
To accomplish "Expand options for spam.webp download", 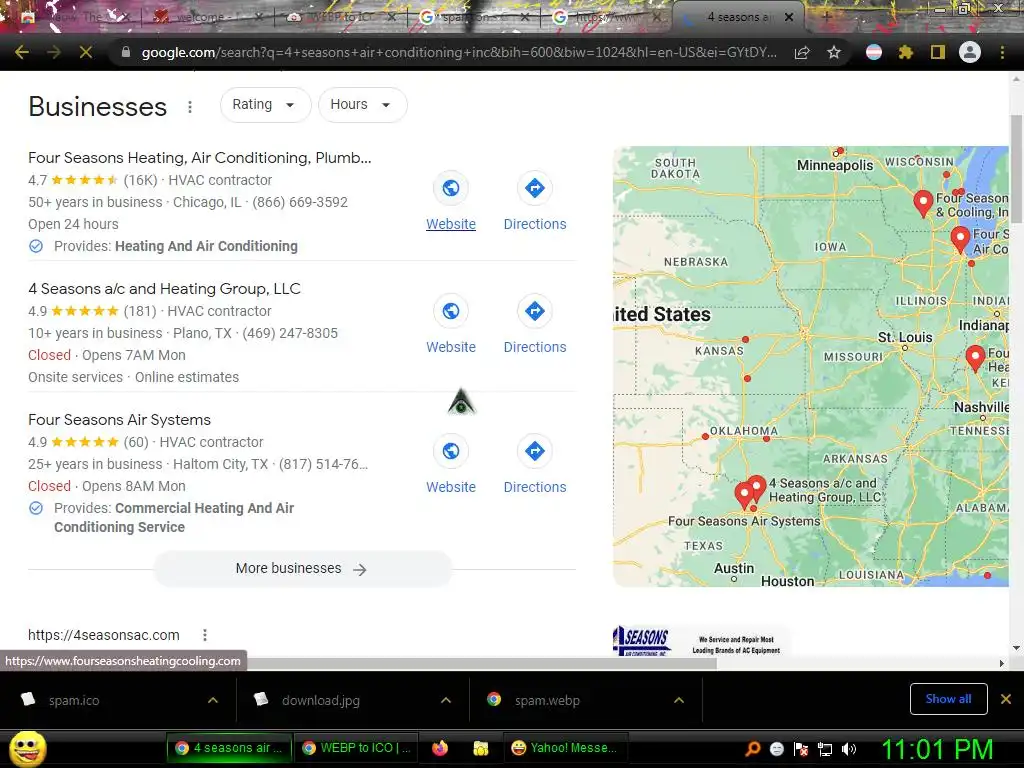I will pyautogui.click(x=679, y=700).
